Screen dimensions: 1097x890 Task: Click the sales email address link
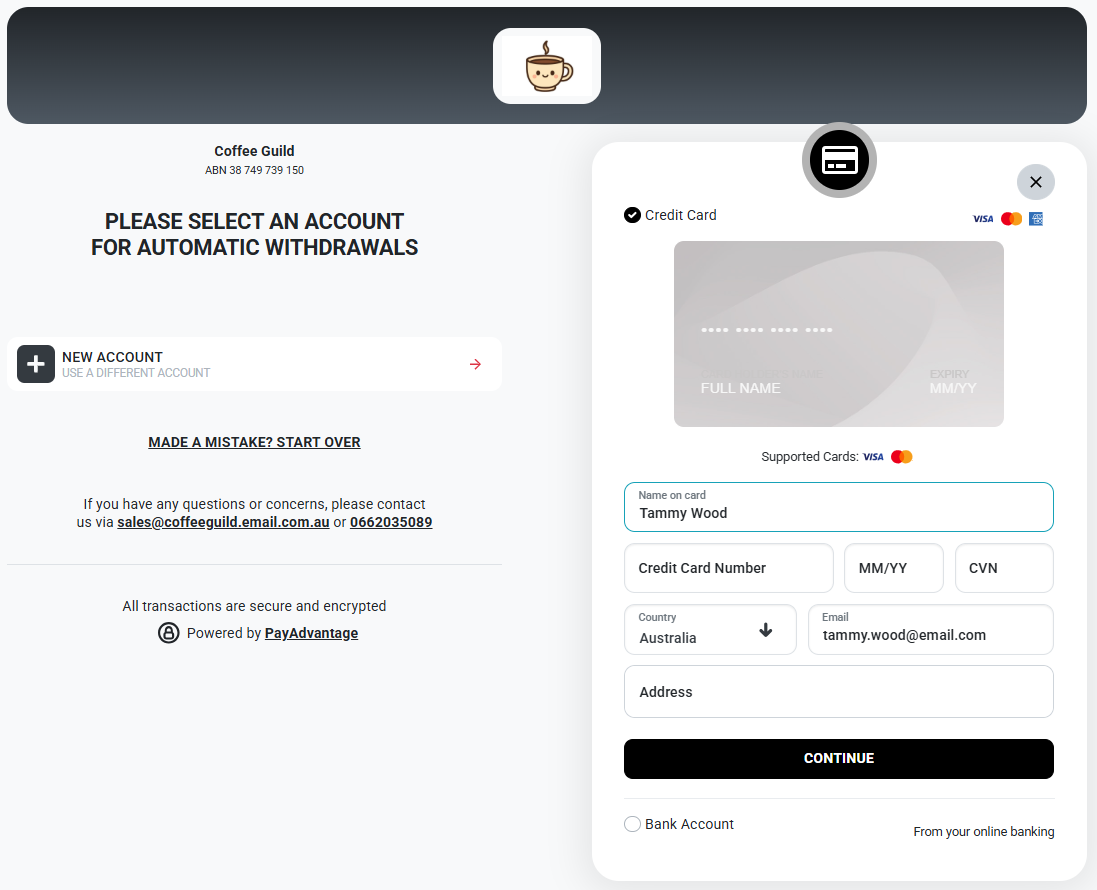223,522
